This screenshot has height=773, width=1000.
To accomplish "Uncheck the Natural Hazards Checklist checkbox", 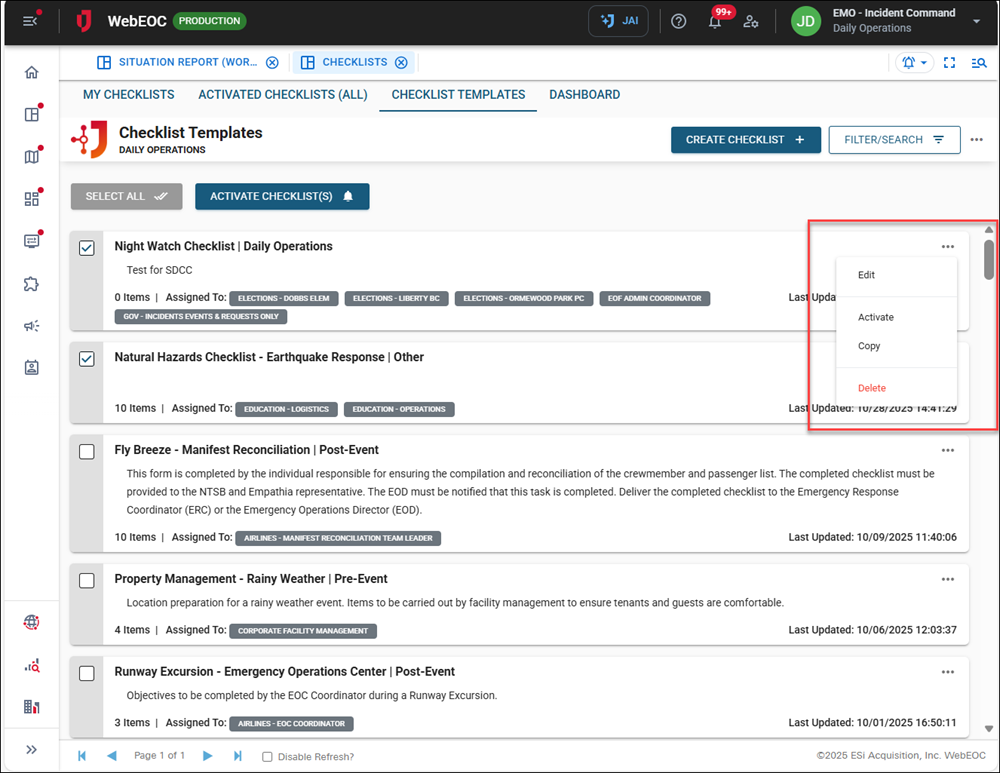I will (86, 358).
